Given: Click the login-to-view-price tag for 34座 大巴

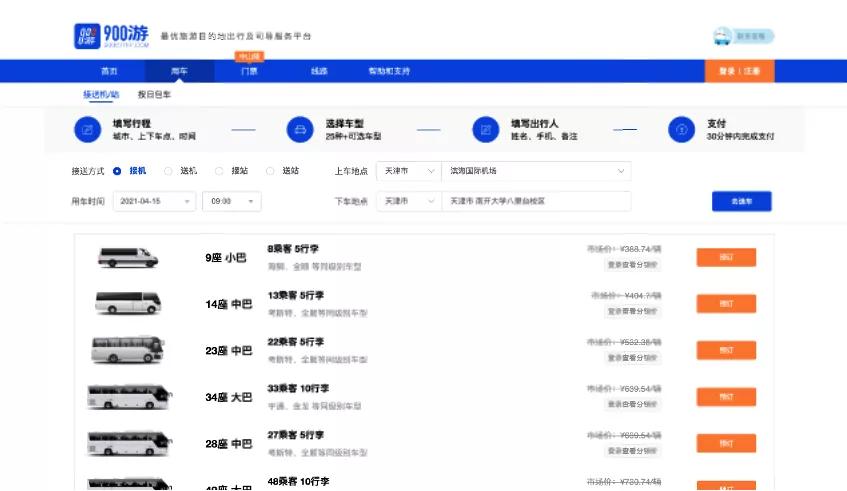Looking at the screenshot, I should coord(632,404).
